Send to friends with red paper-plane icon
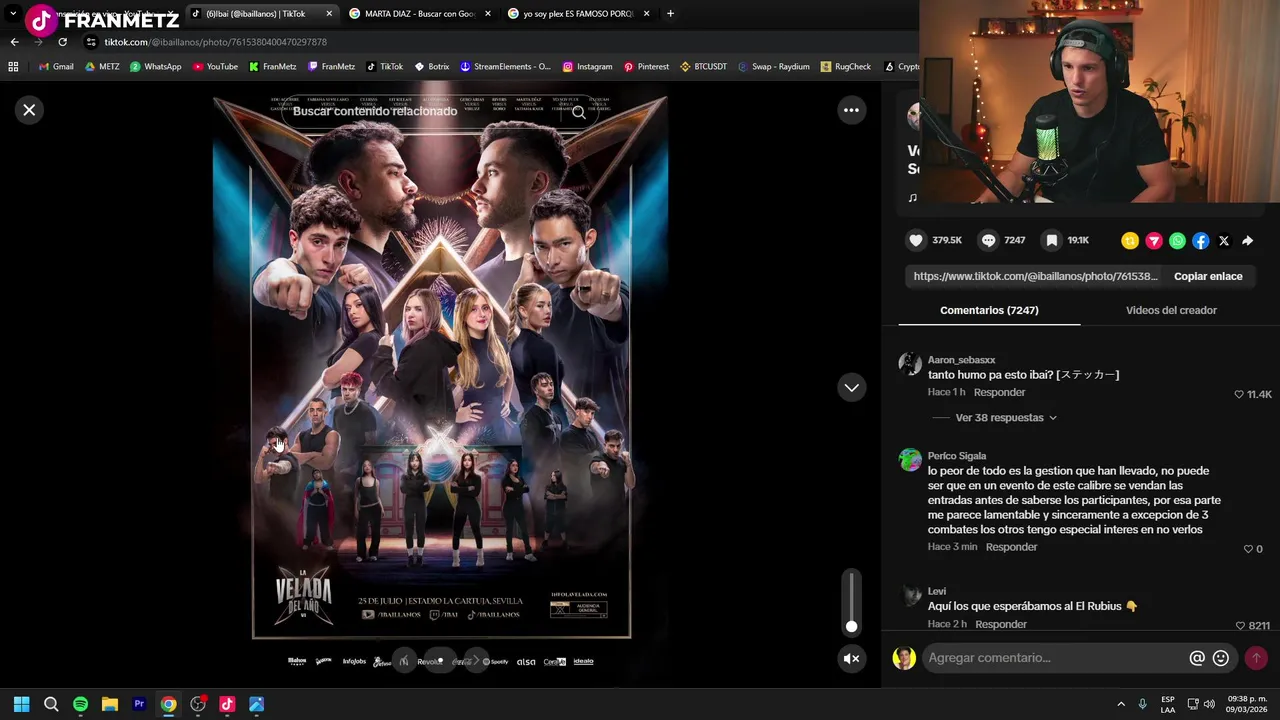The height and width of the screenshot is (720, 1280). [1154, 240]
